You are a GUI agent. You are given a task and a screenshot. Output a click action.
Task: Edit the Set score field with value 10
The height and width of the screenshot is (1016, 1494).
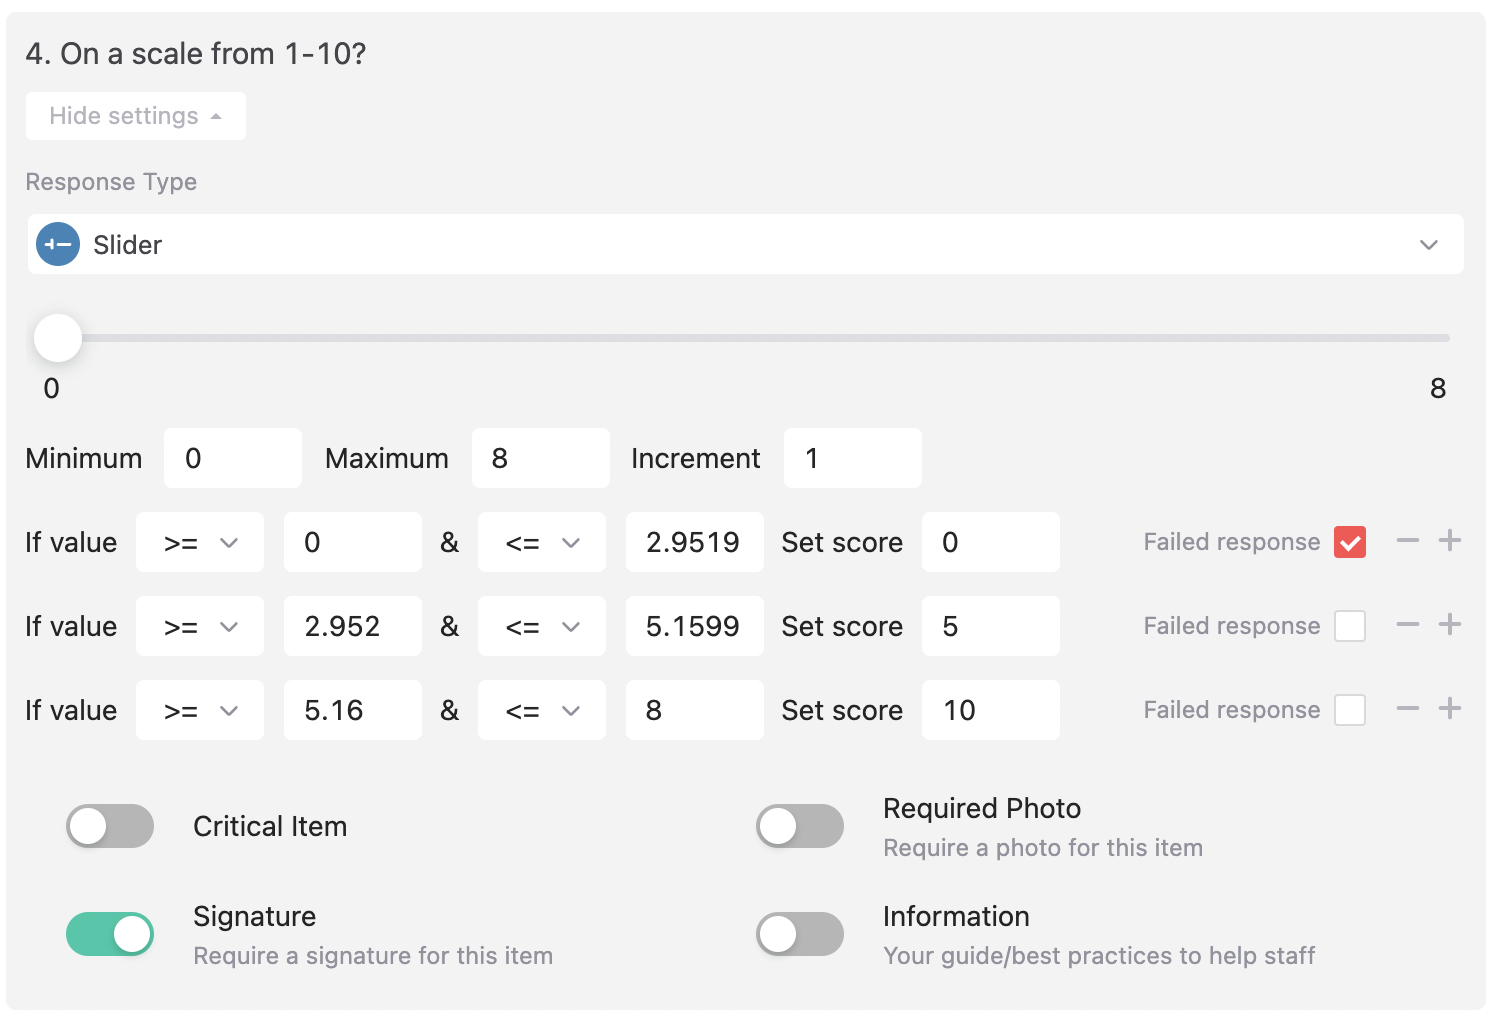[x=991, y=710]
